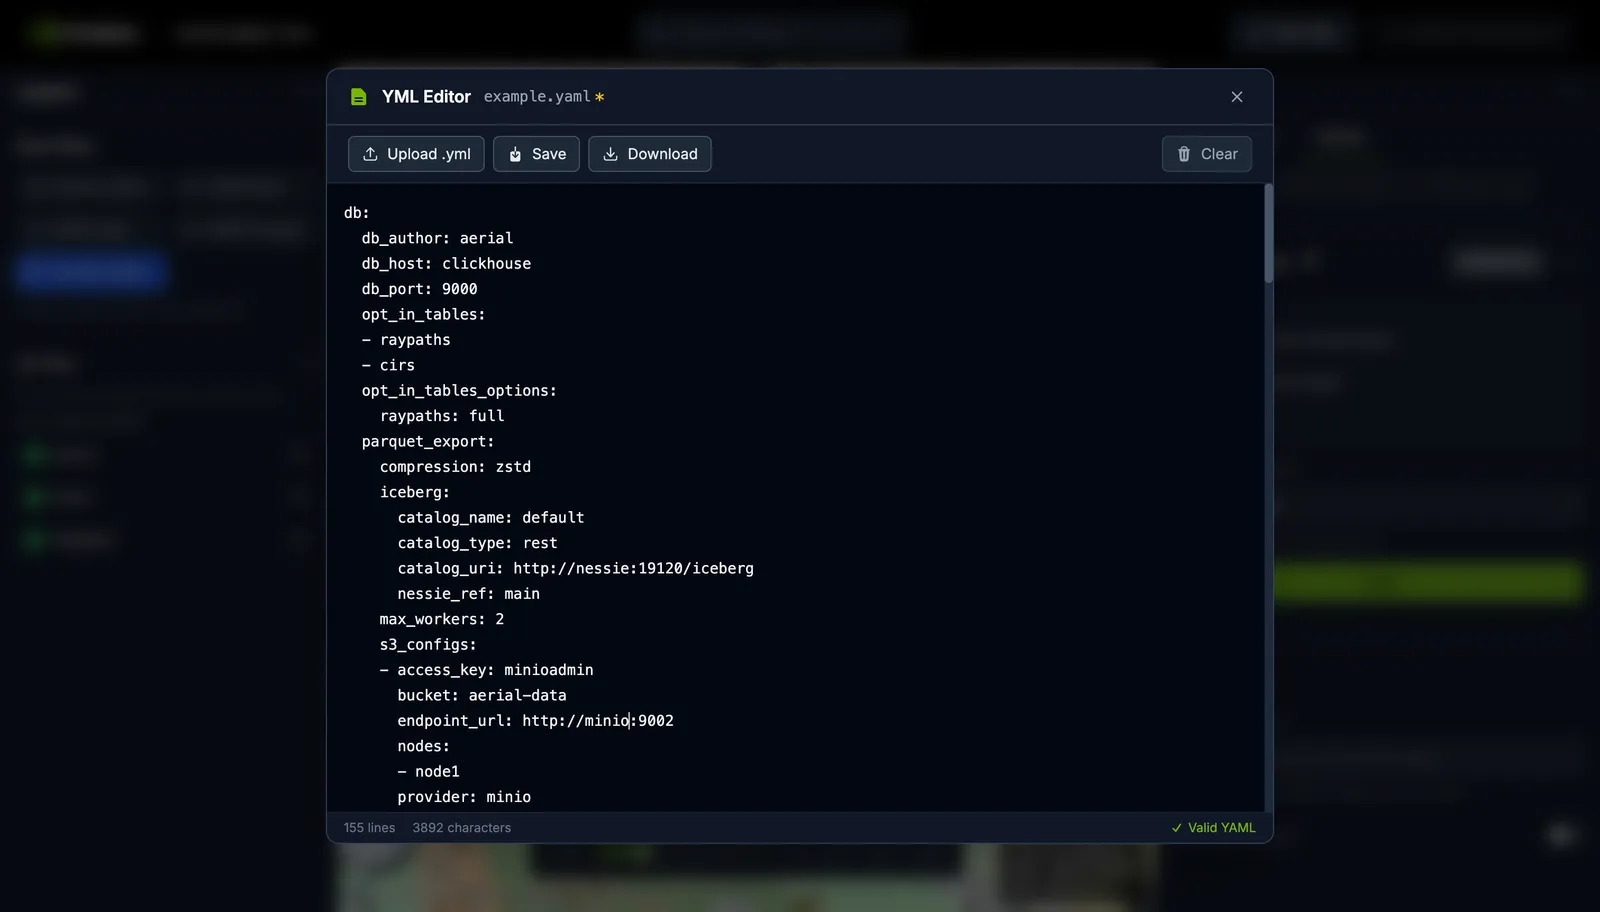1600x912 pixels.
Task: Clear the editor contents
Action: click(x=1207, y=154)
